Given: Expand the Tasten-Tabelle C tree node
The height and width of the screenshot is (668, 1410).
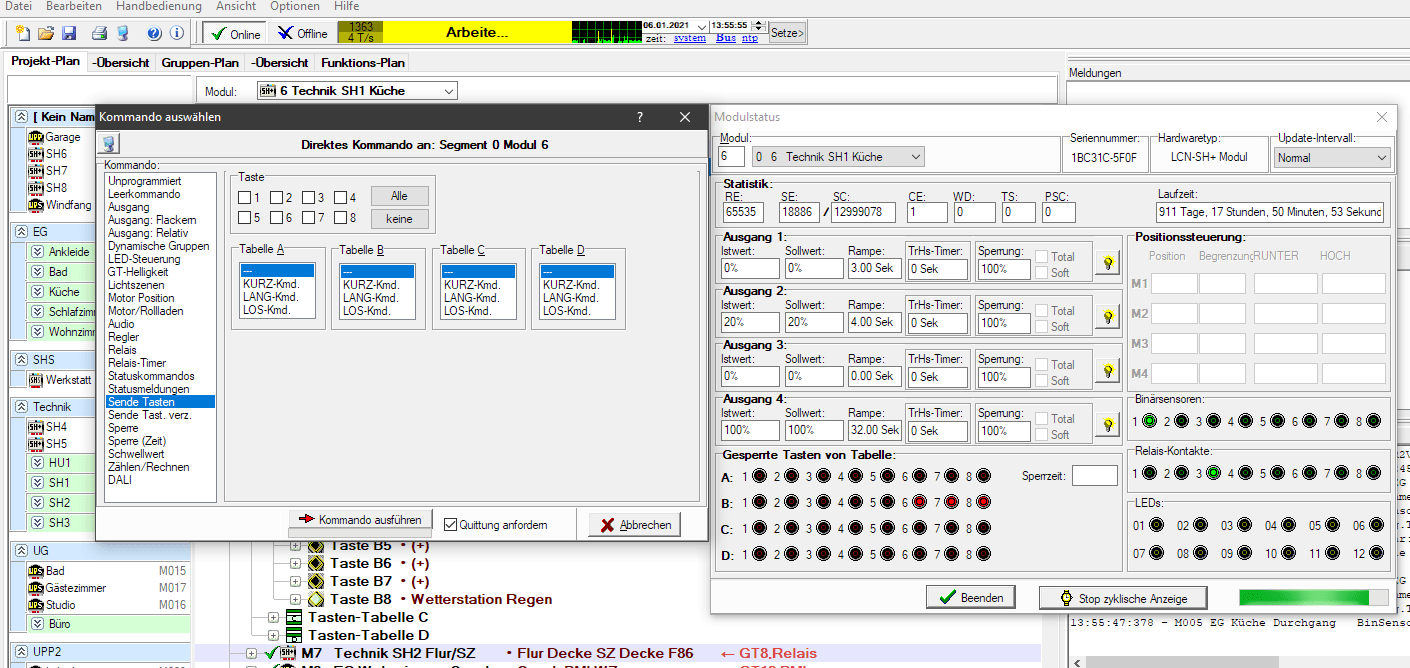Looking at the screenshot, I should [x=273, y=617].
